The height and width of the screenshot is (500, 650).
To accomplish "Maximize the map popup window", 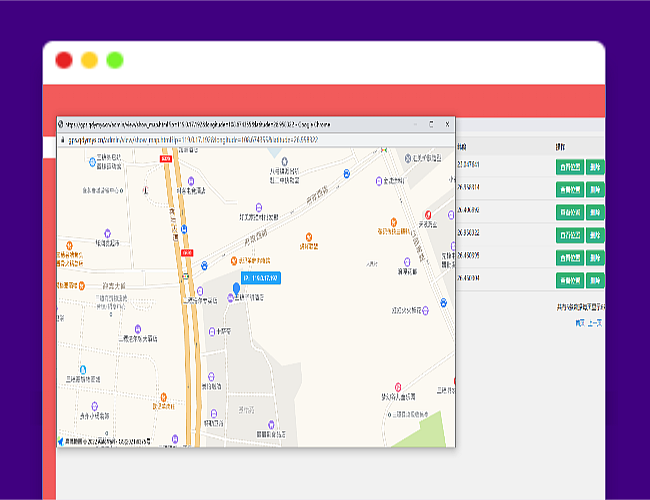I will pos(431,124).
